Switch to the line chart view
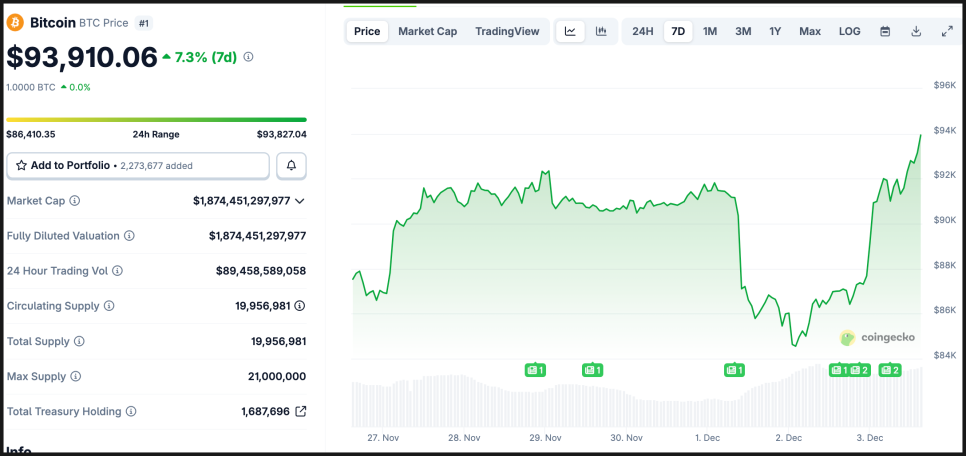This screenshot has height=456, width=966. coord(570,31)
